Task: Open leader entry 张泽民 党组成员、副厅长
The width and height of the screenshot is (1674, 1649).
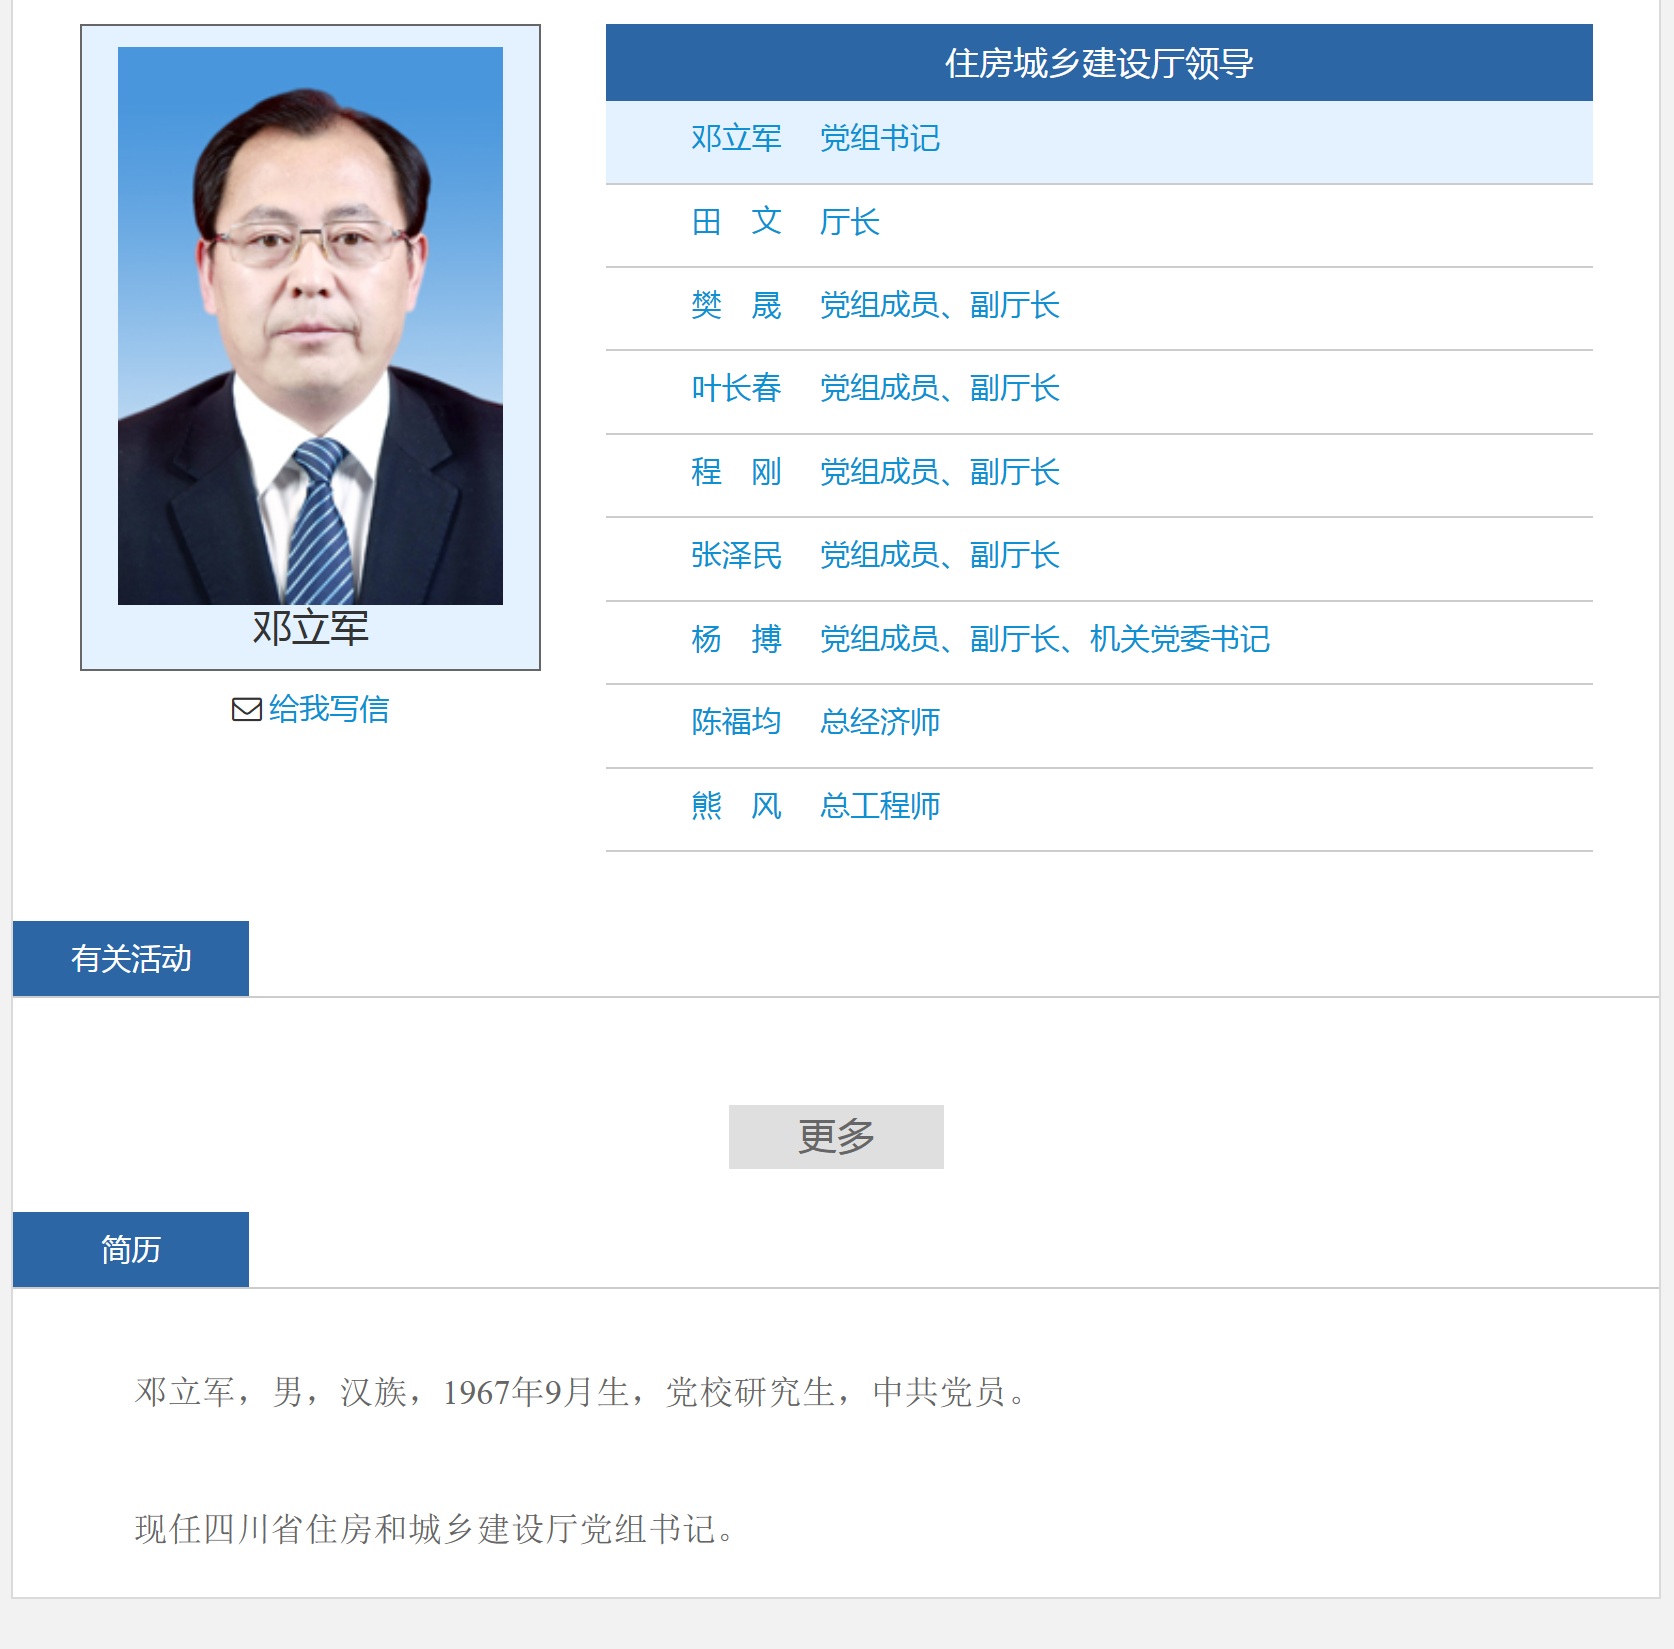Action: coord(1099,559)
